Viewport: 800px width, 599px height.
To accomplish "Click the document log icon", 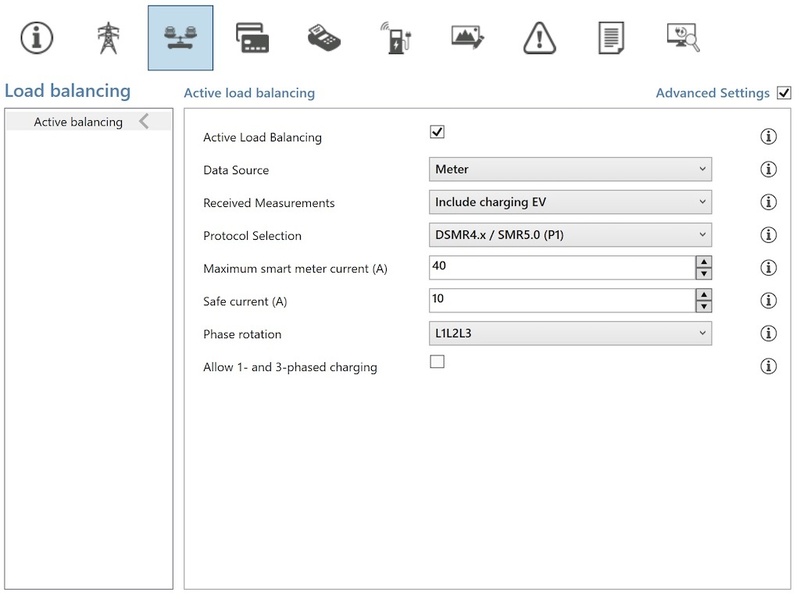I will point(611,38).
